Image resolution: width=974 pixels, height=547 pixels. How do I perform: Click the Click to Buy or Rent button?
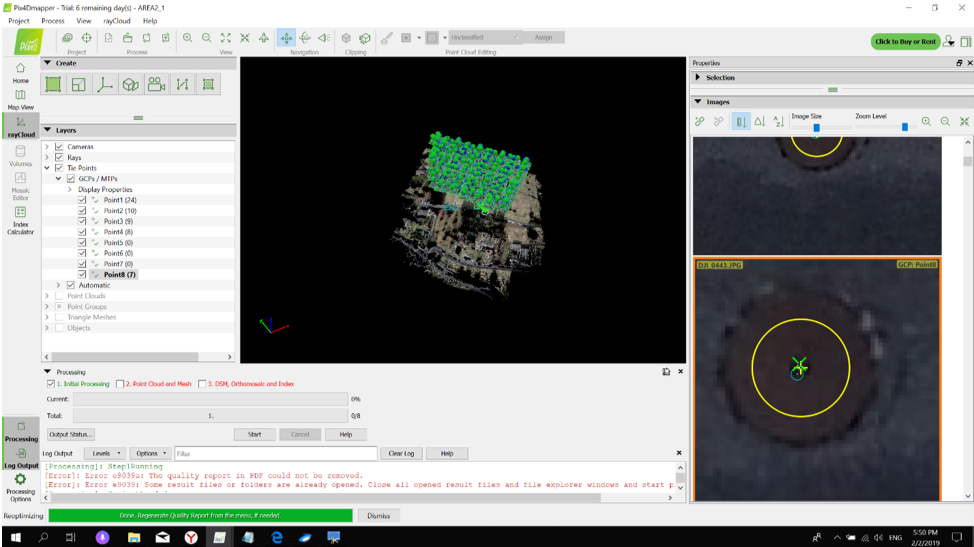click(905, 42)
